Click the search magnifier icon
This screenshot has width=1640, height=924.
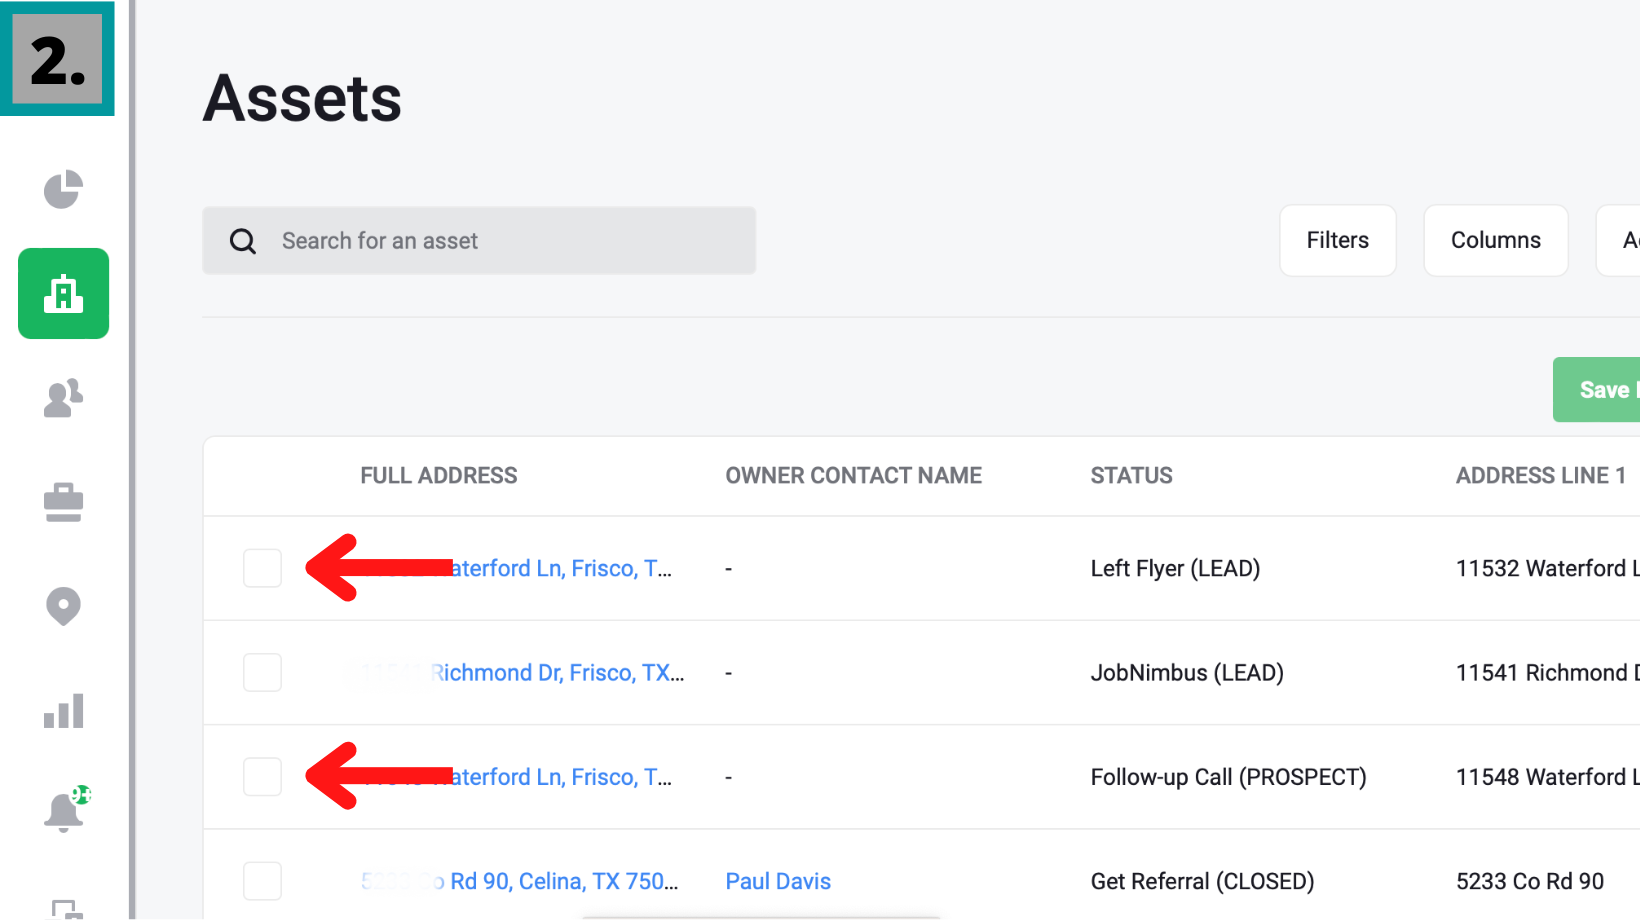point(243,241)
